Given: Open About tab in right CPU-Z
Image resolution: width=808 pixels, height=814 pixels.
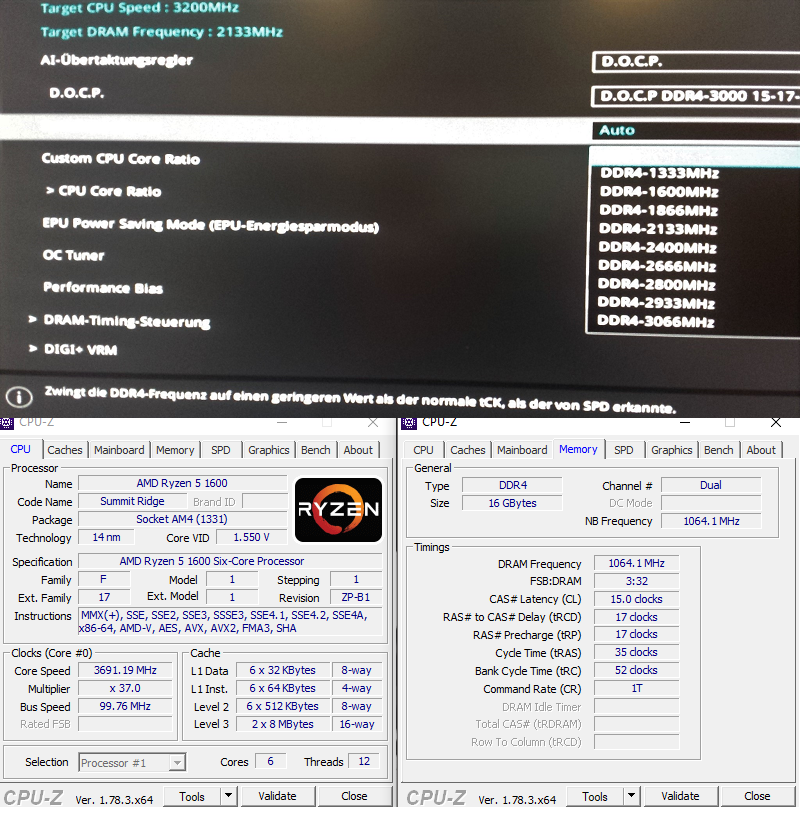Looking at the screenshot, I should point(761,450).
